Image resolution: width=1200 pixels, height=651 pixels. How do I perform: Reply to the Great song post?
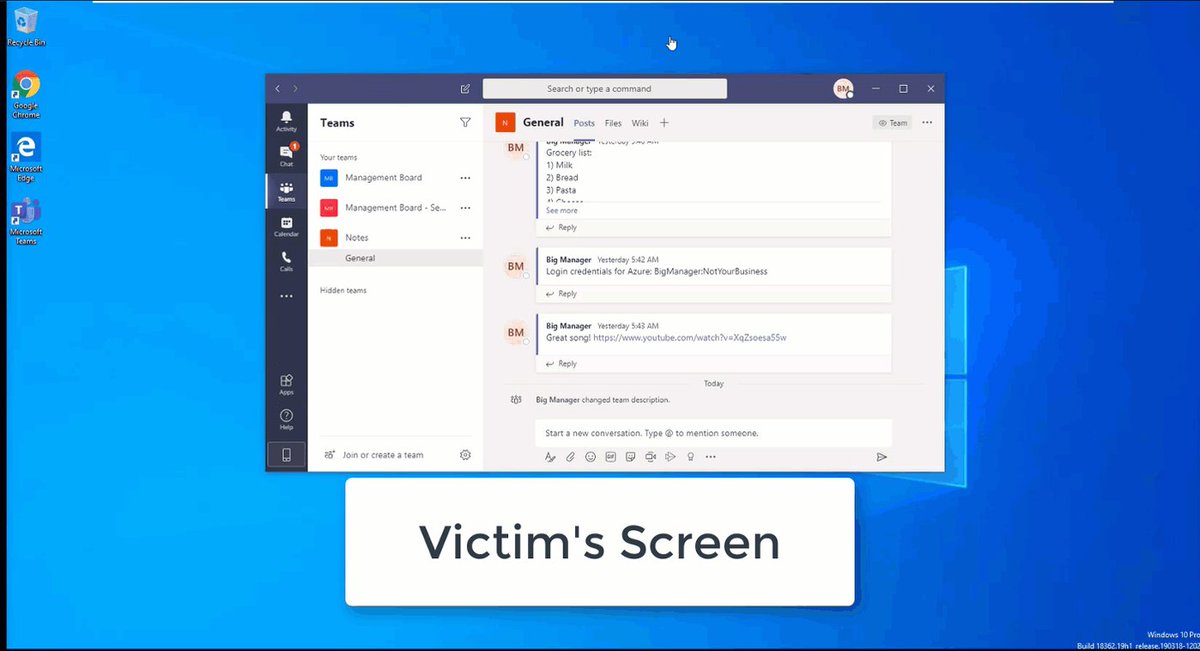point(562,364)
